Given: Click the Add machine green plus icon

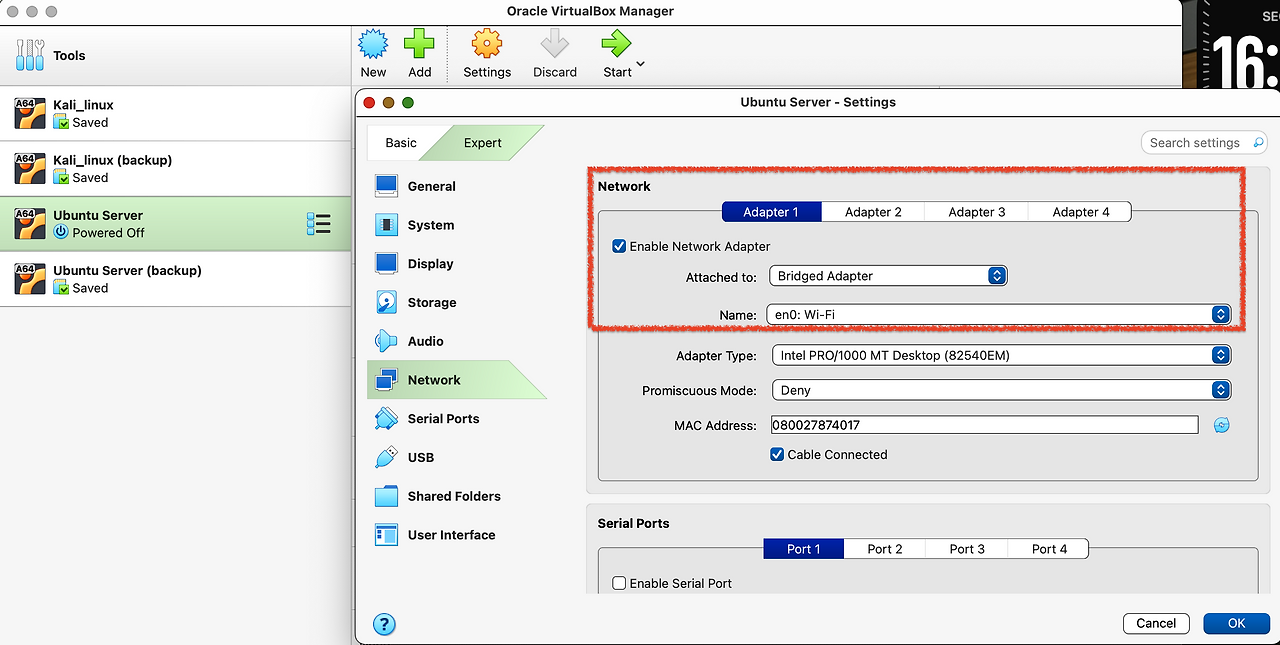Looking at the screenshot, I should pyautogui.click(x=420, y=44).
